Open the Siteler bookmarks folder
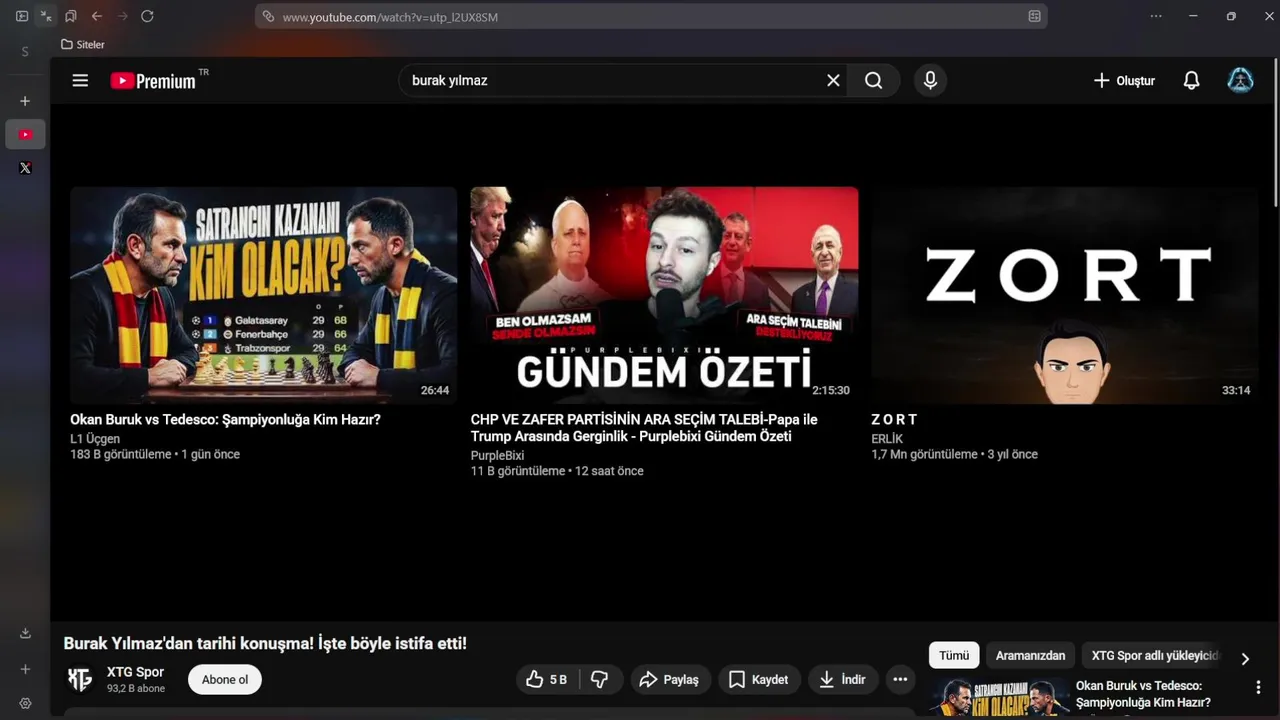This screenshot has height=720, width=1280. 83,44
